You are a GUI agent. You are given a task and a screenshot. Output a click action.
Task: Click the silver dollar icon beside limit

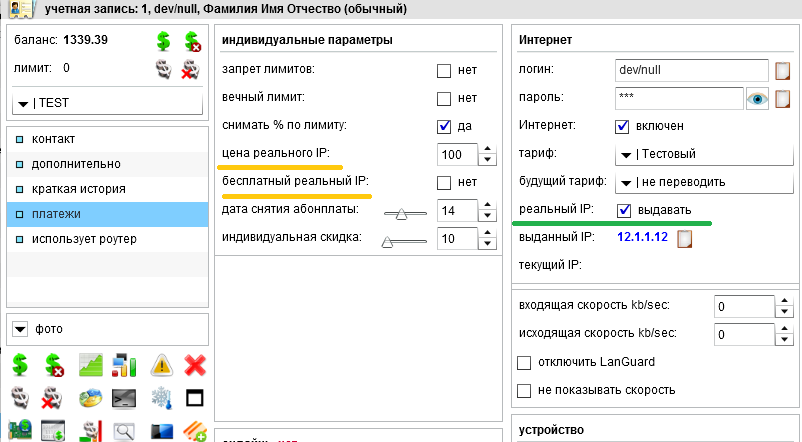[163, 69]
